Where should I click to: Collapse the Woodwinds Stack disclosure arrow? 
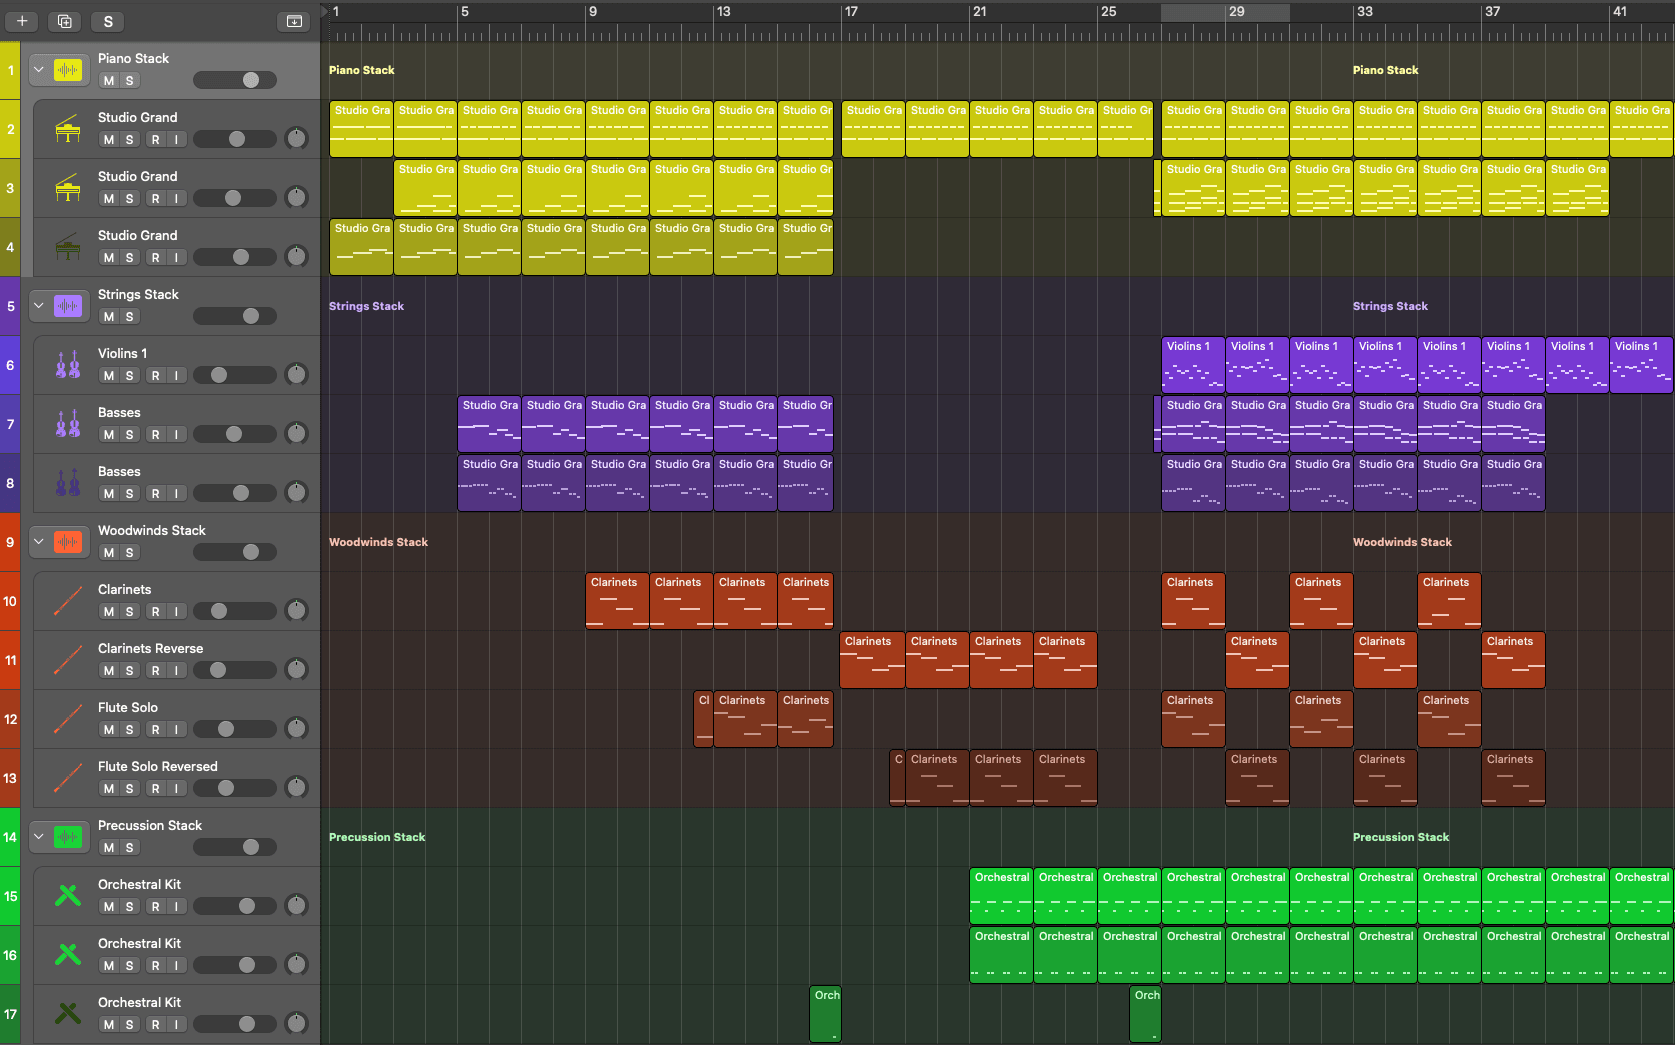(x=39, y=542)
